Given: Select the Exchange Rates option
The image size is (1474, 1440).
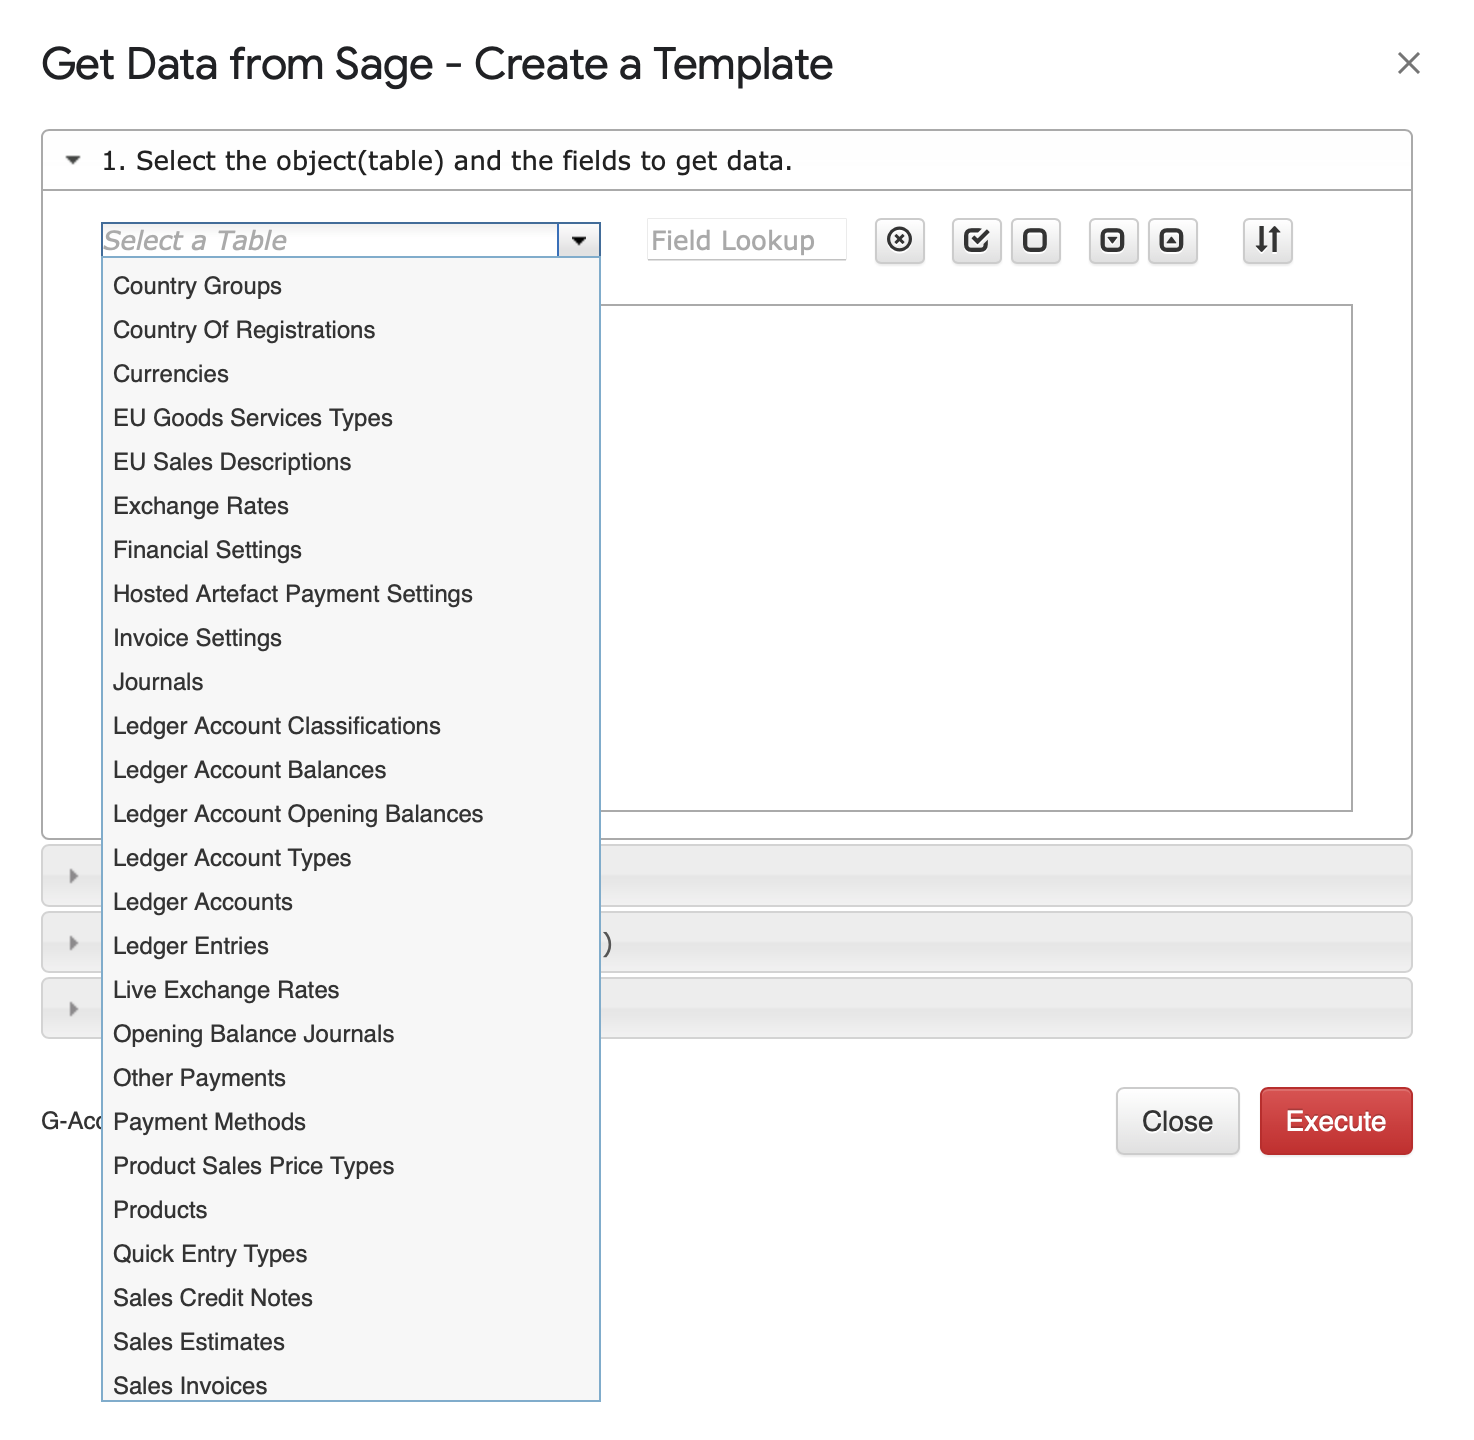Looking at the screenshot, I should (x=350, y=506).
